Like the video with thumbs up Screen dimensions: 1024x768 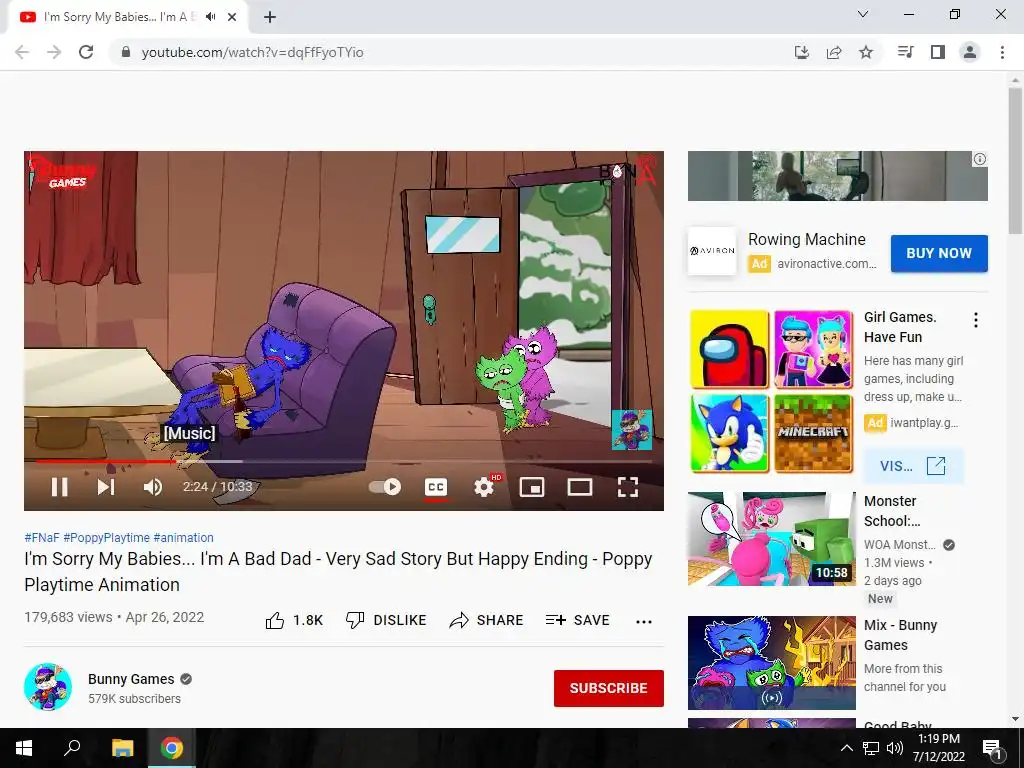pyautogui.click(x=294, y=620)
